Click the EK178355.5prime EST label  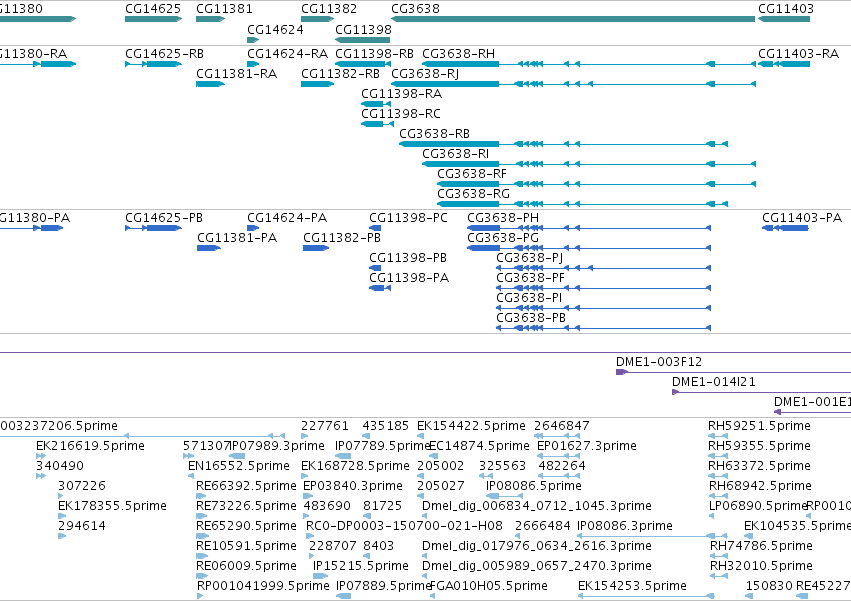tap(112, 506)
